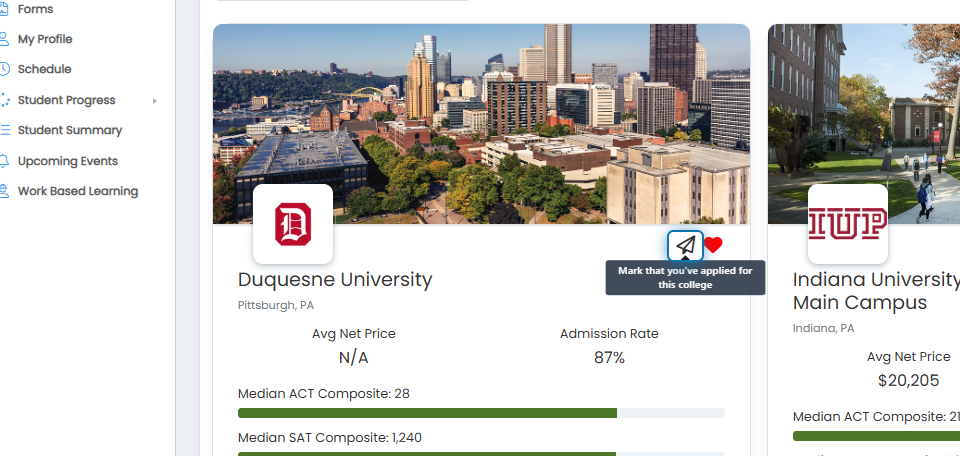Click the Forms sidebar icon
The image size is (960, 456).
tap(4, 9)
